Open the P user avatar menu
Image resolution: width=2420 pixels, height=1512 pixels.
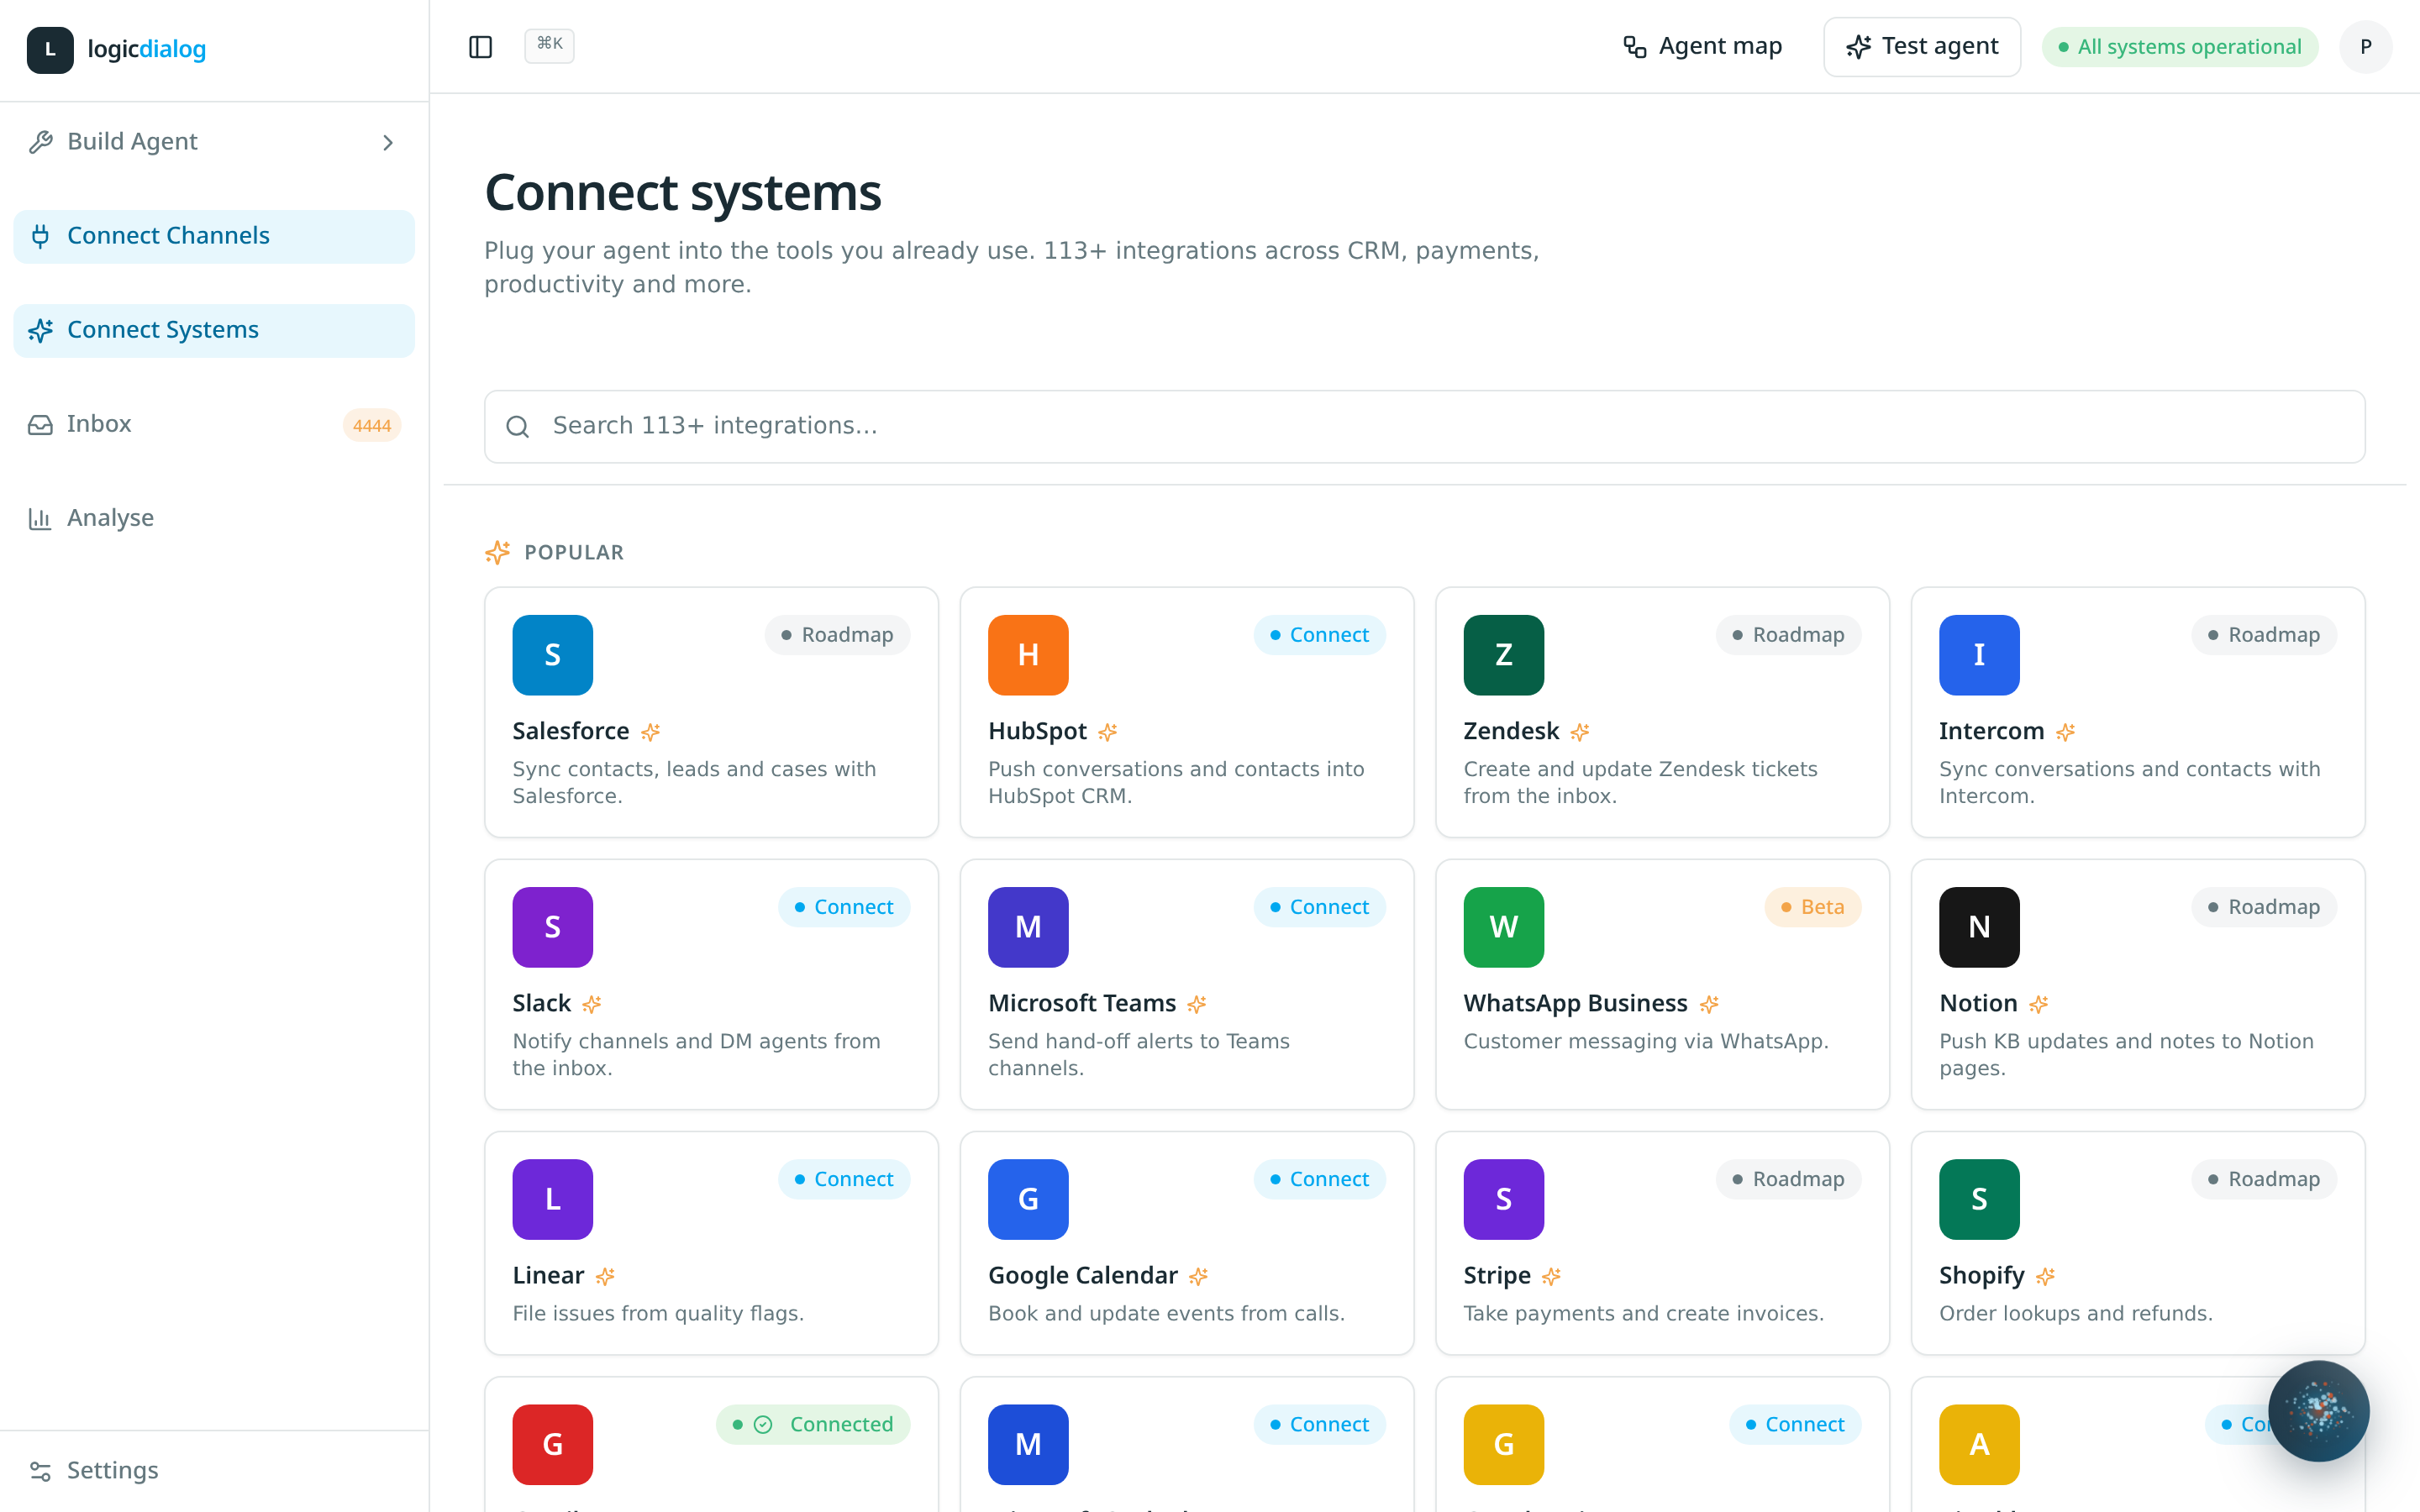pyautogui.click(x=2365, y=47)
